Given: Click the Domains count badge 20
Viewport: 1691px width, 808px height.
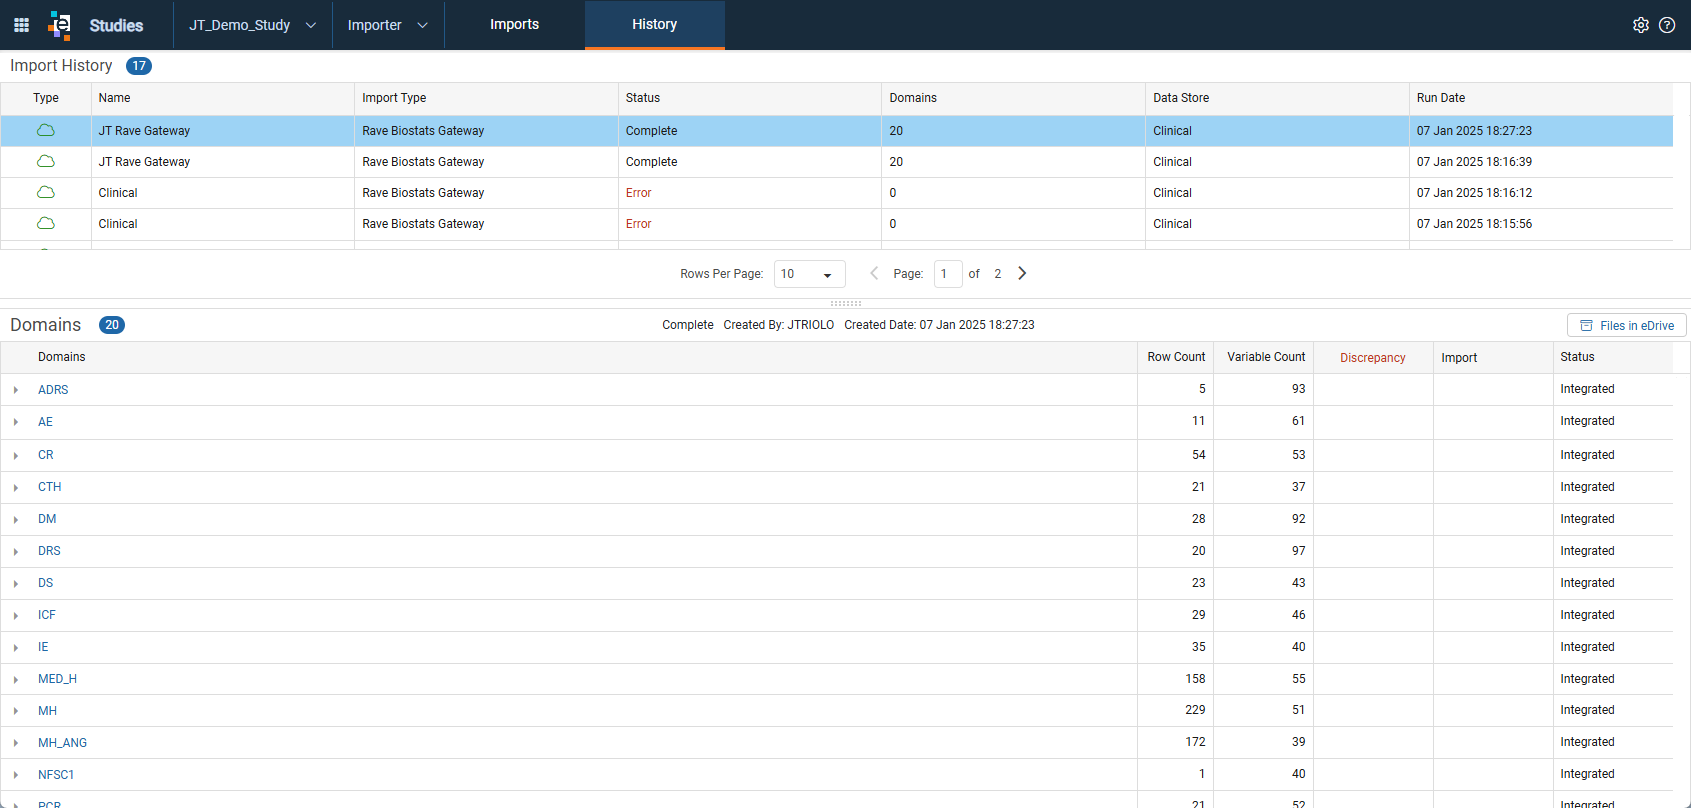Looking at the screenshot, I should [112, 325].
